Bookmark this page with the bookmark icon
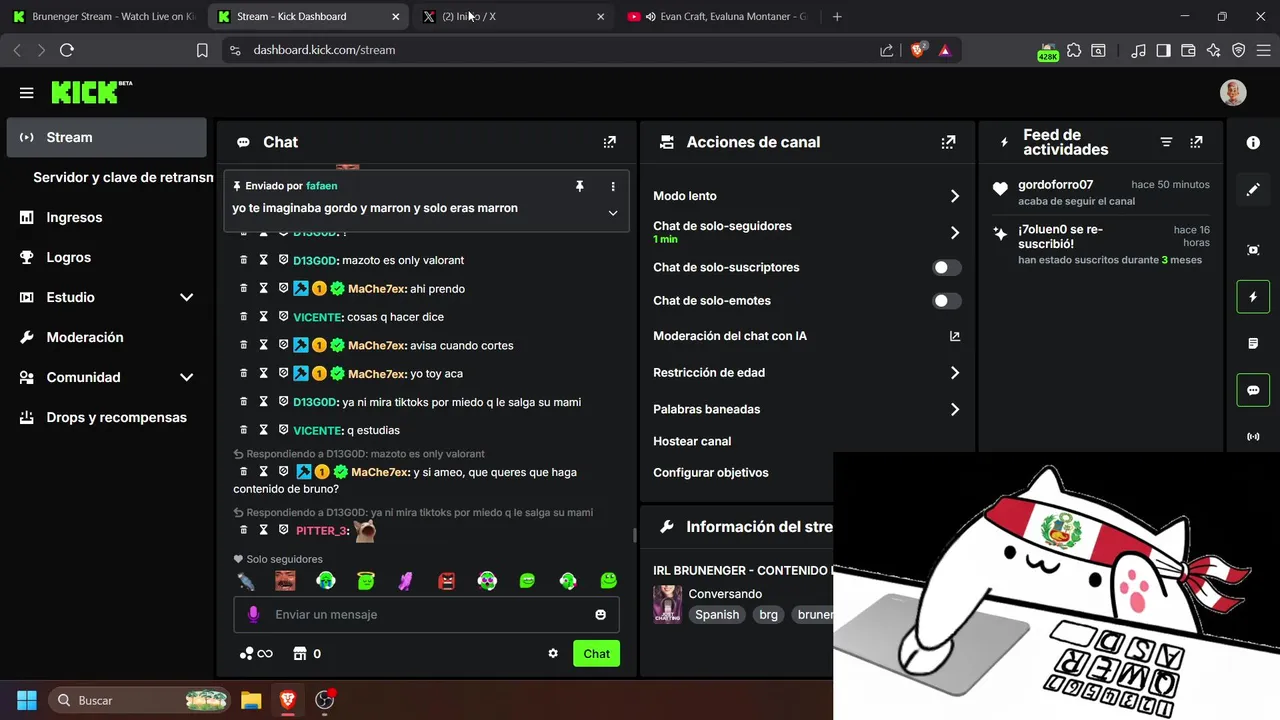 click(202, 50)
